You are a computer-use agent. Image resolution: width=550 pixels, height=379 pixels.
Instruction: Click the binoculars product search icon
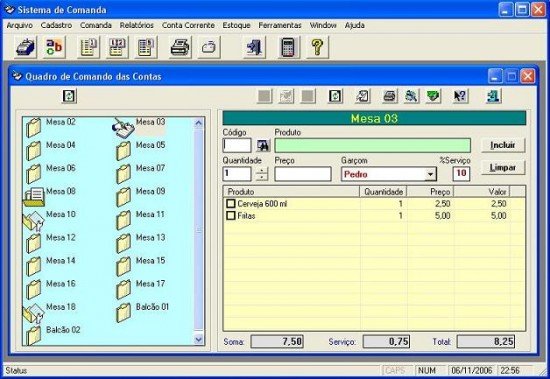point(263,145)
